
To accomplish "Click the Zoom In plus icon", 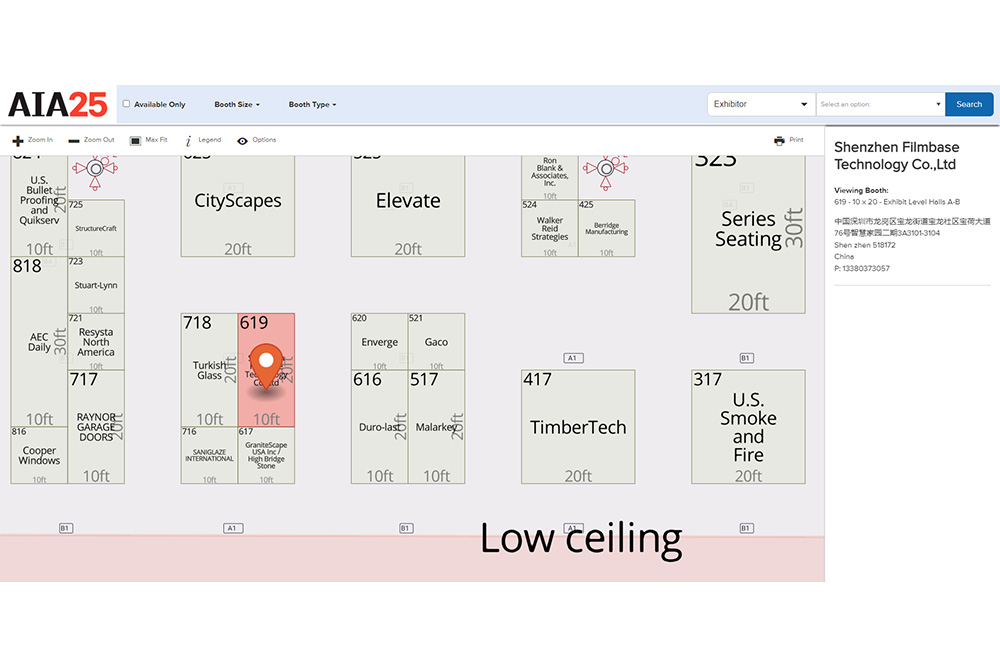I will 17,141.
